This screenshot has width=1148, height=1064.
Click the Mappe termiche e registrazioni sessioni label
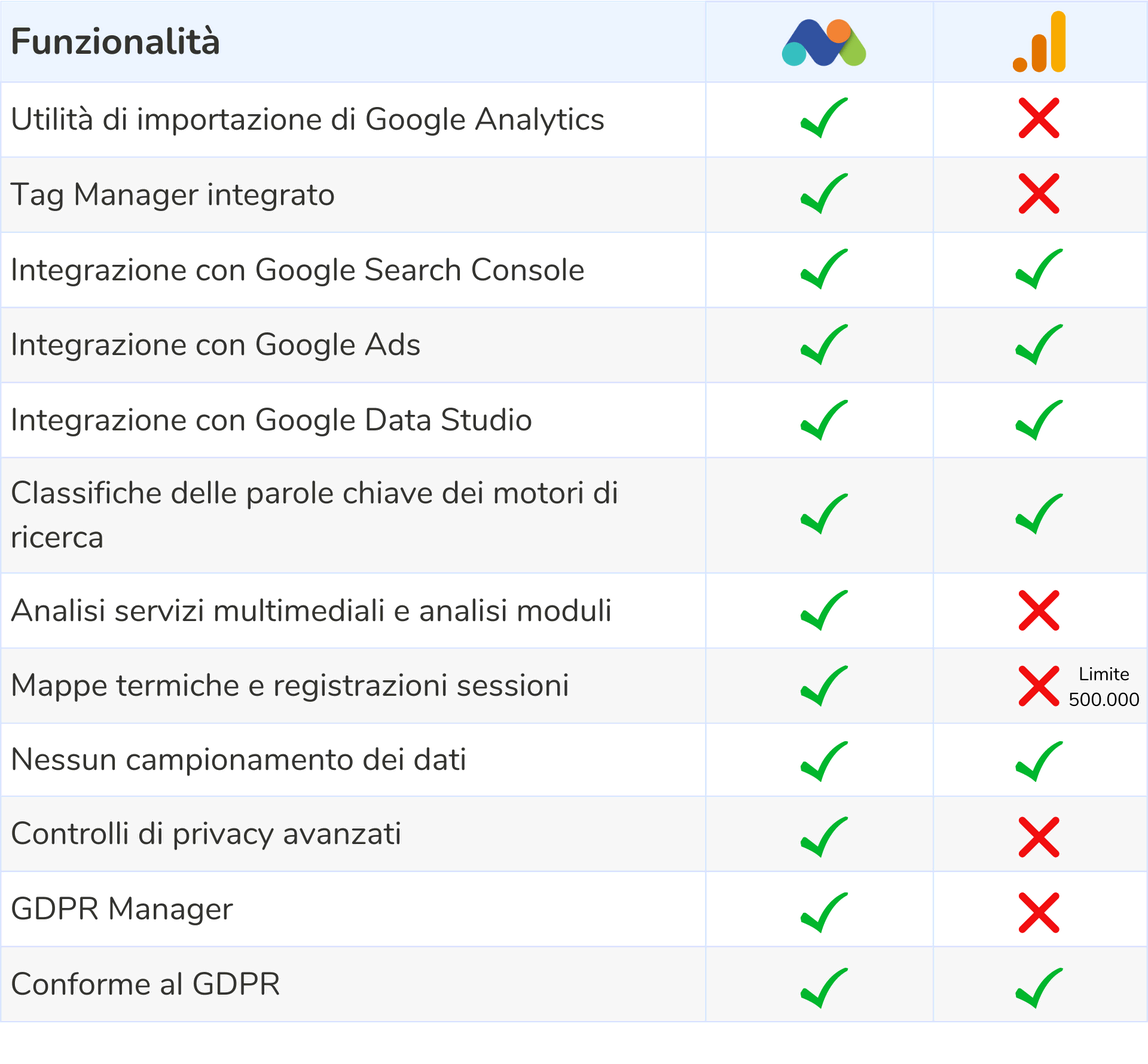(290, 685)
